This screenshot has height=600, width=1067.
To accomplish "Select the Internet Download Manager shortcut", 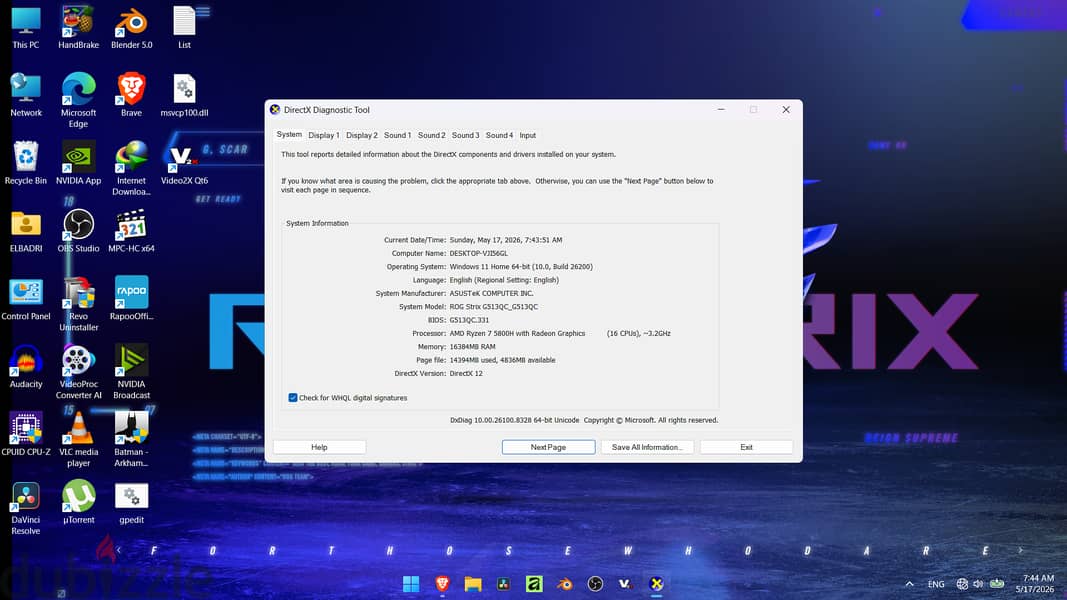I will click(131, 168).
